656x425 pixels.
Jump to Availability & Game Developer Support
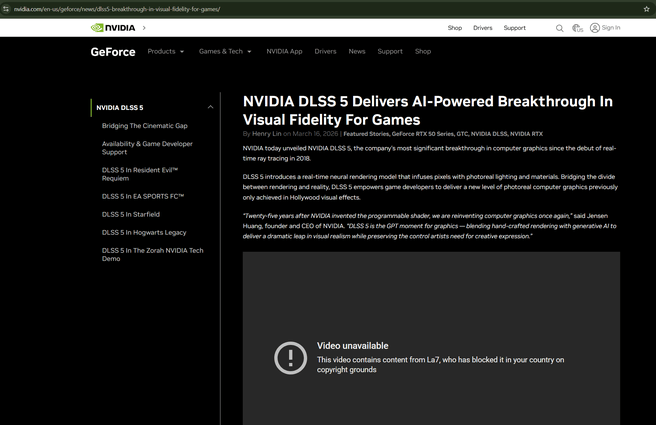pyautogui.click(x=147, y=148)
